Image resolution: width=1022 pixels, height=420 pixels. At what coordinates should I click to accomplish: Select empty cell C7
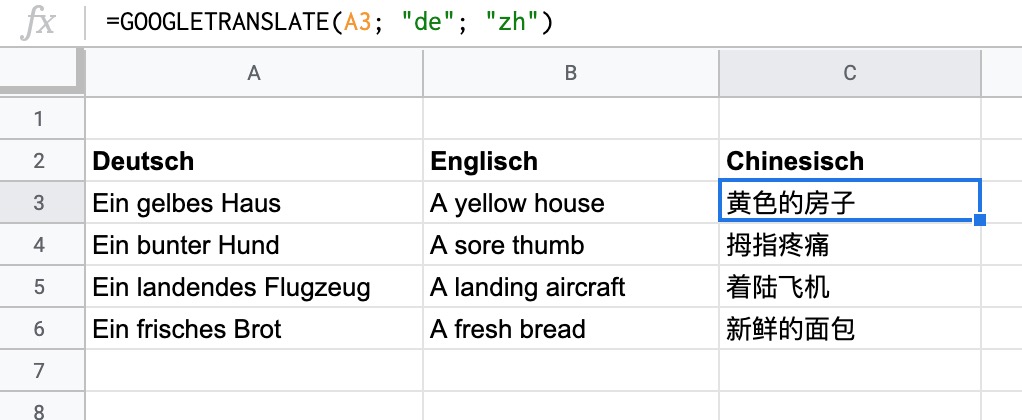[x=850, y=370]
